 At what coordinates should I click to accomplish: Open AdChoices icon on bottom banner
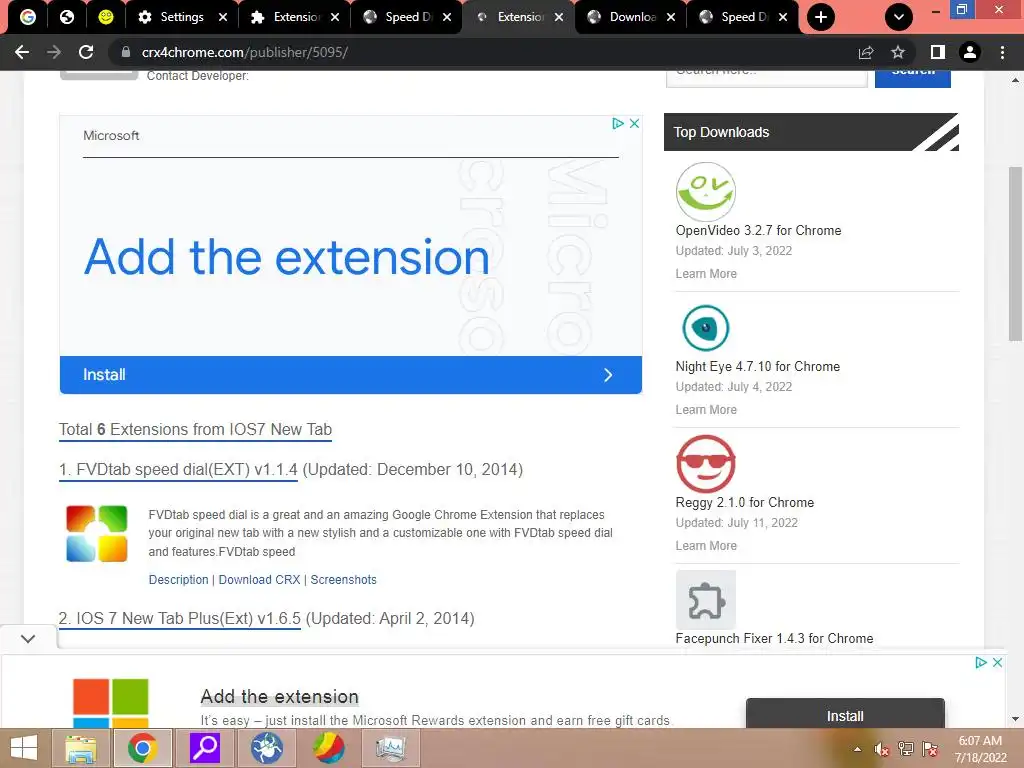click(x=981, y=662)
